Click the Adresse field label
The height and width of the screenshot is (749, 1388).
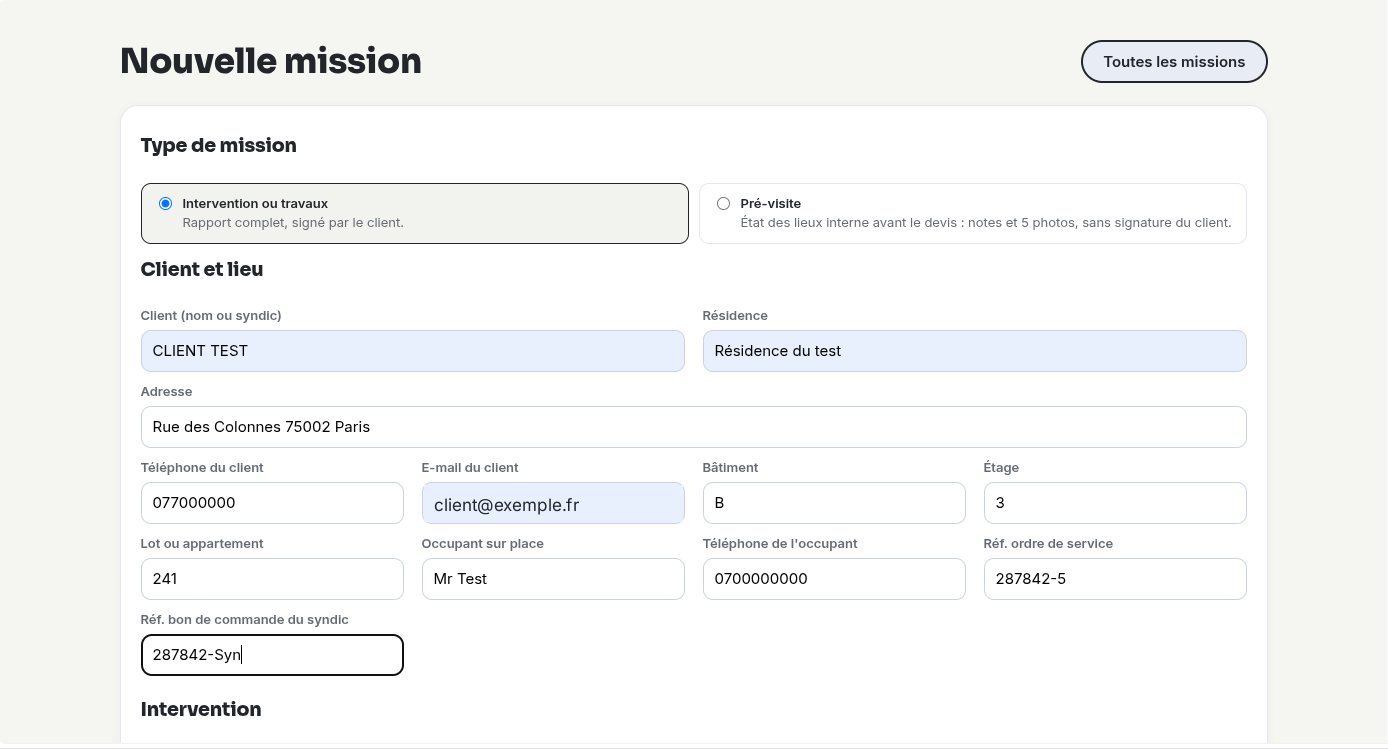click(x=166, y=392)
